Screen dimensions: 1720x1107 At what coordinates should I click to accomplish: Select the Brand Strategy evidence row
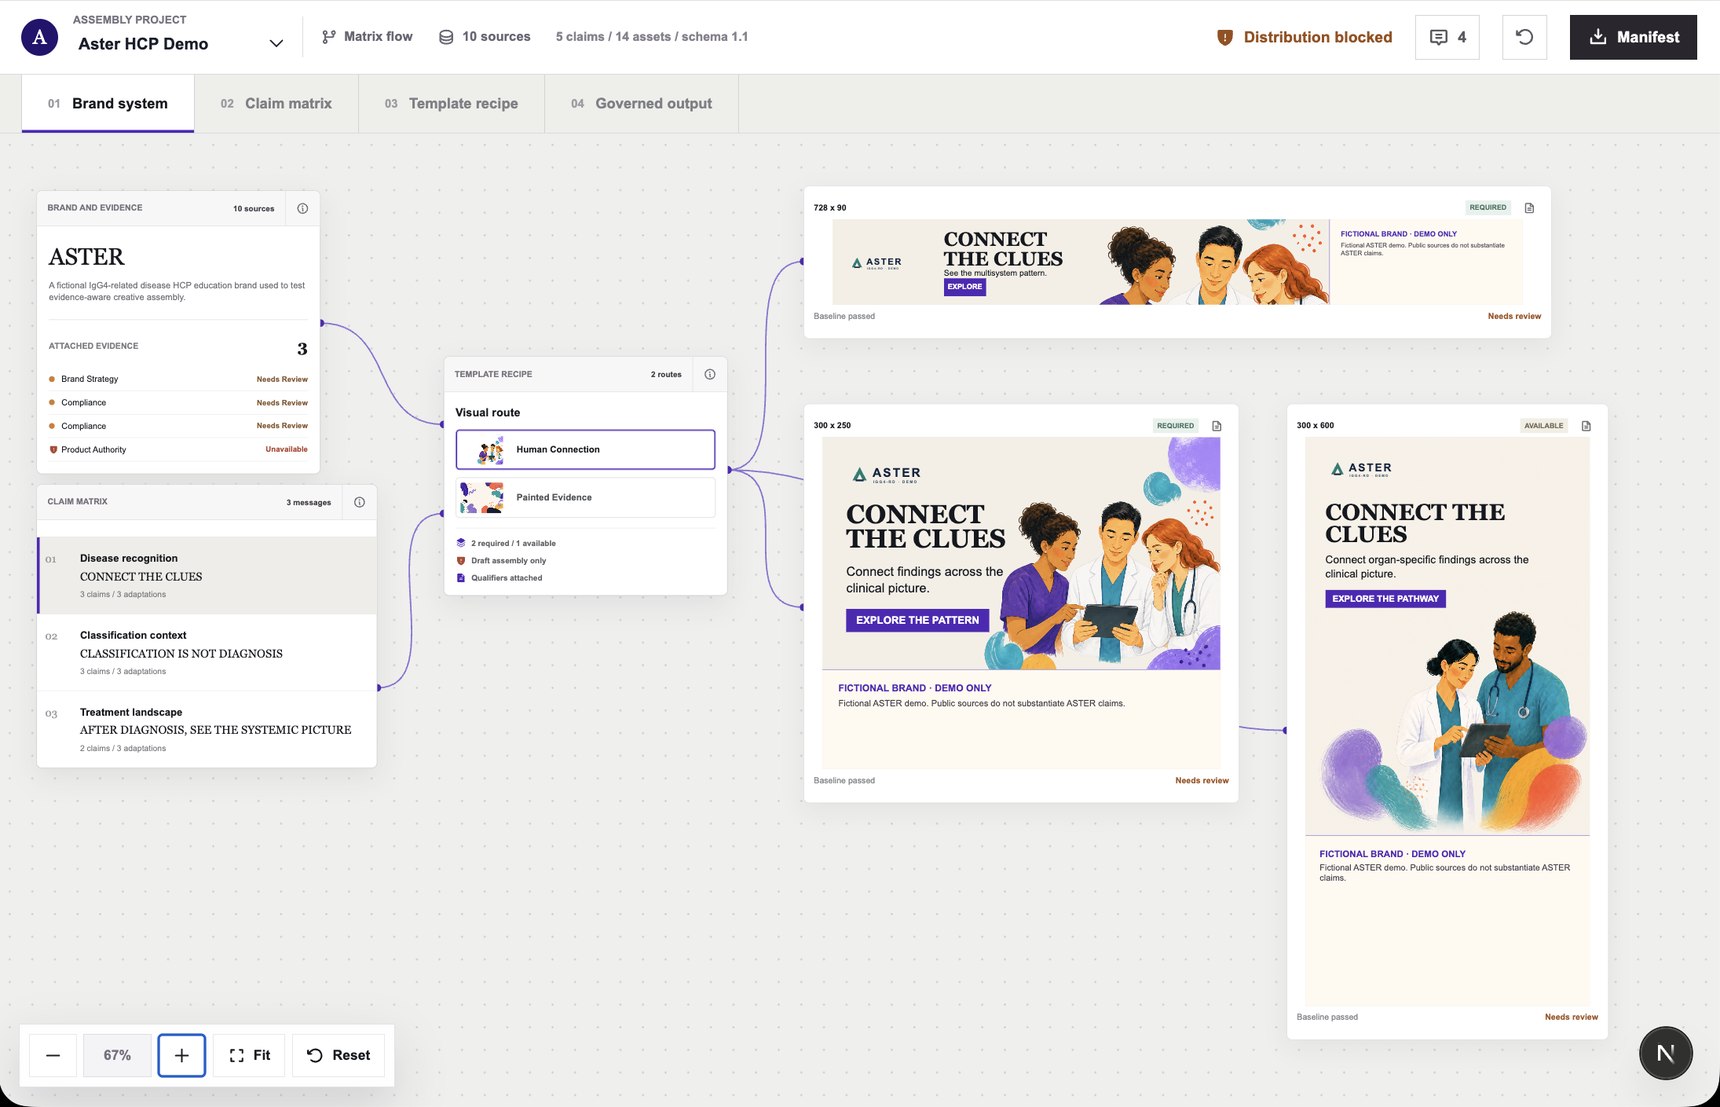pos(178,379)
